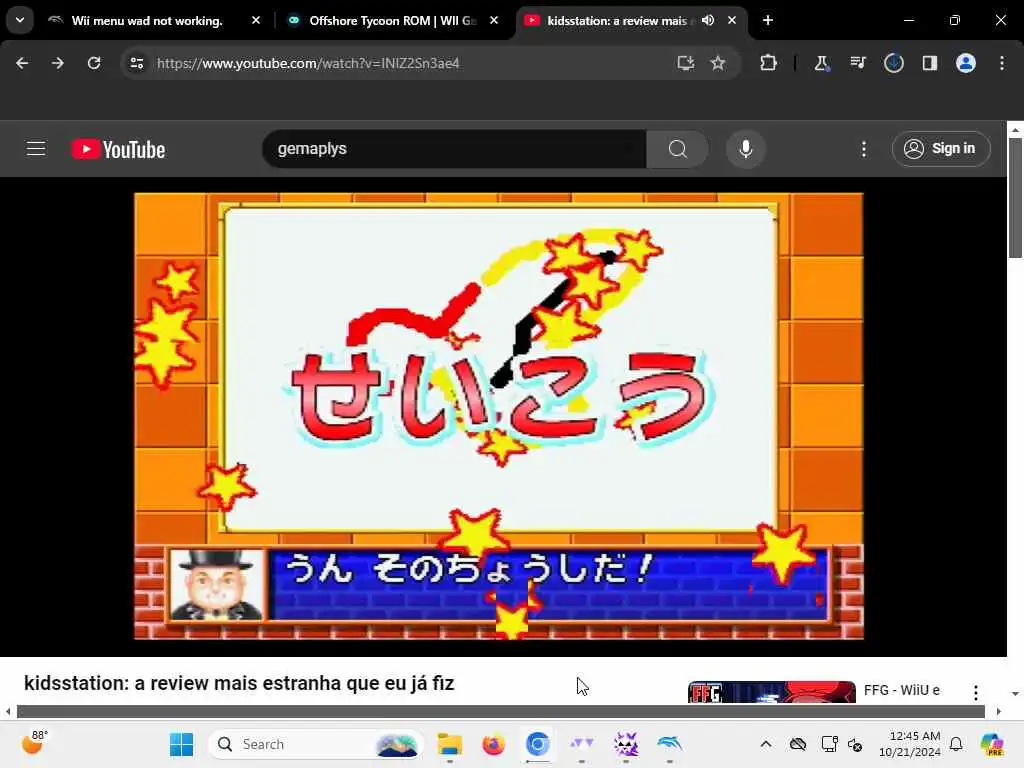Submit search with magnifier button
The image size is (1024, 768).
(x=677, y=149)
